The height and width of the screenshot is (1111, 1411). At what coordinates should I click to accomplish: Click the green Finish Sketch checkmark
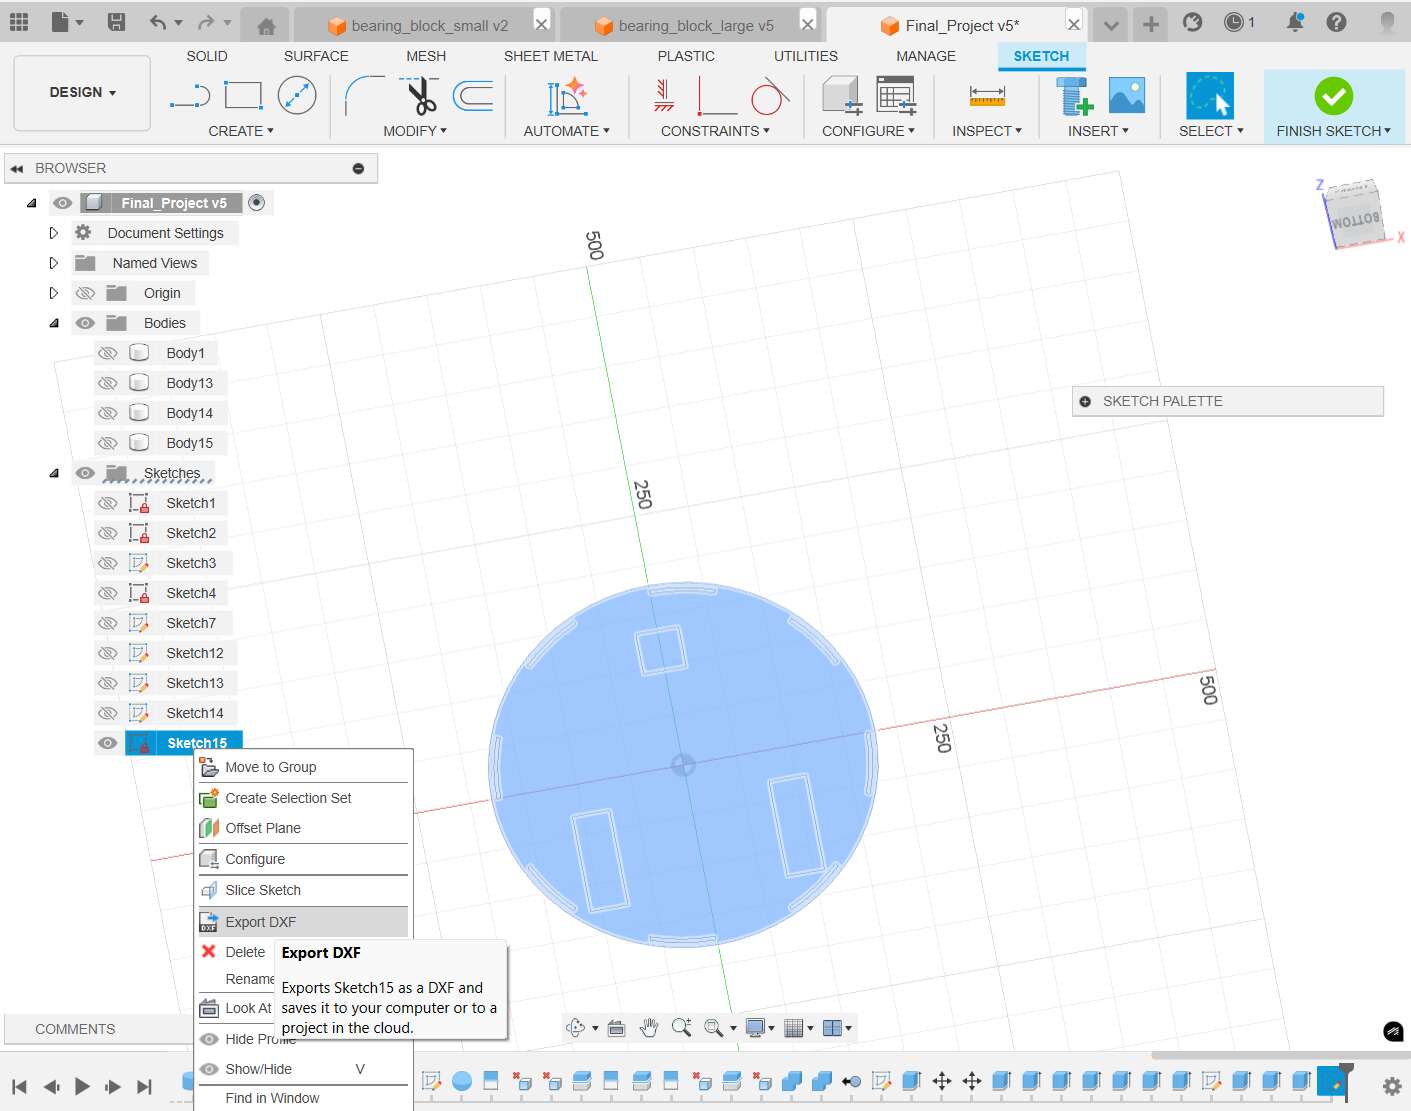pyautogui.click(x=1334, y=97)
